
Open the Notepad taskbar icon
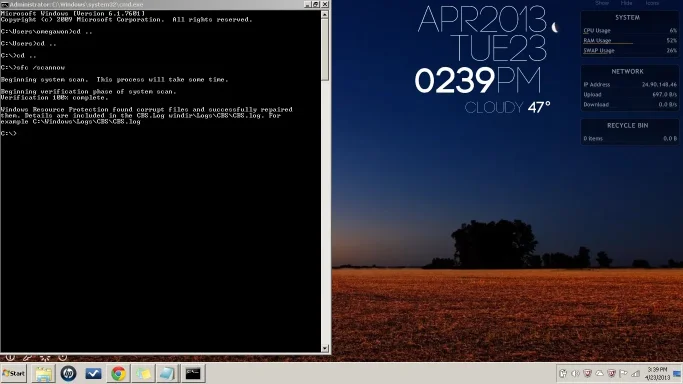(x=168, y=374)
